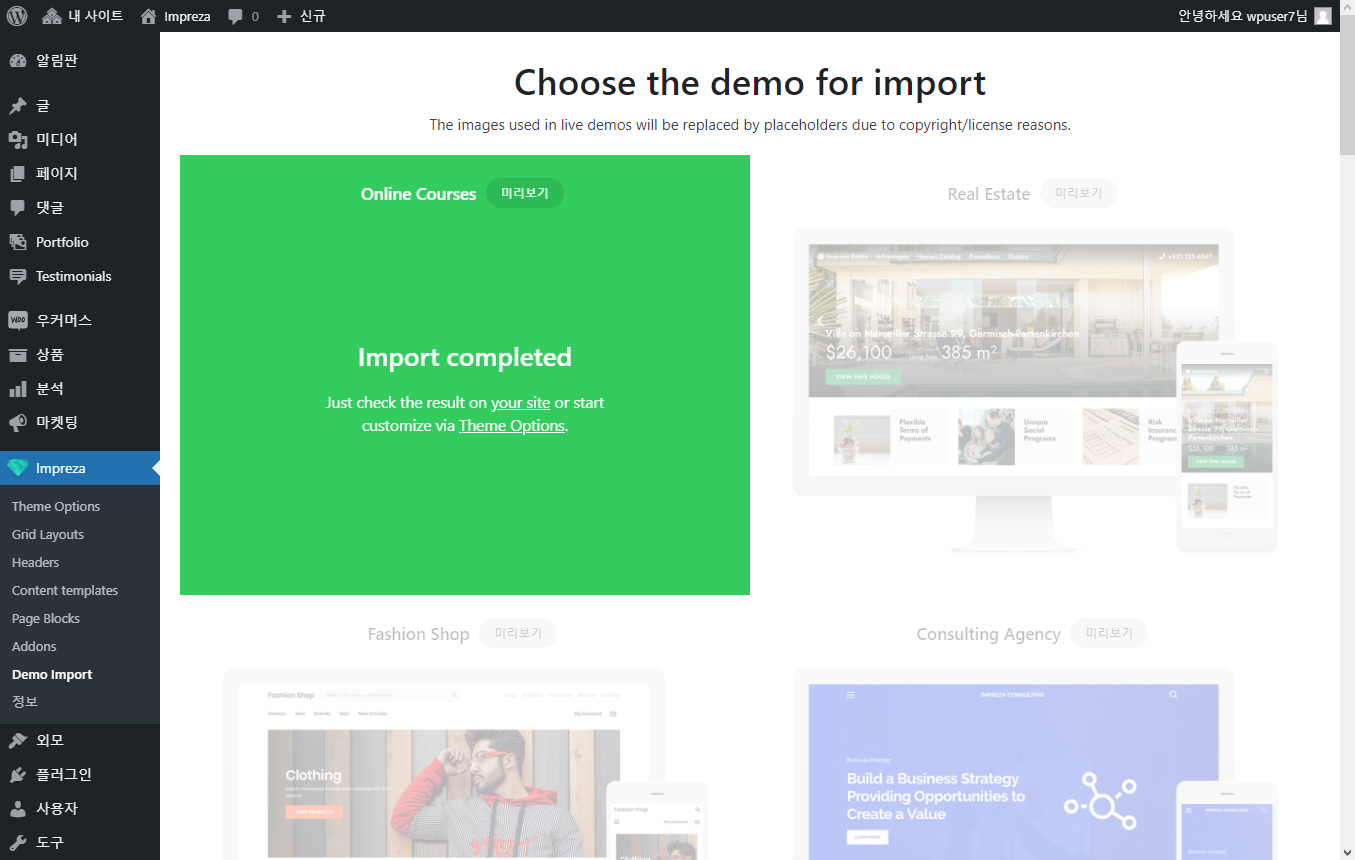Click the Portfolio icon in sidebar
The image size is (1355, 860).
point(18,242)
